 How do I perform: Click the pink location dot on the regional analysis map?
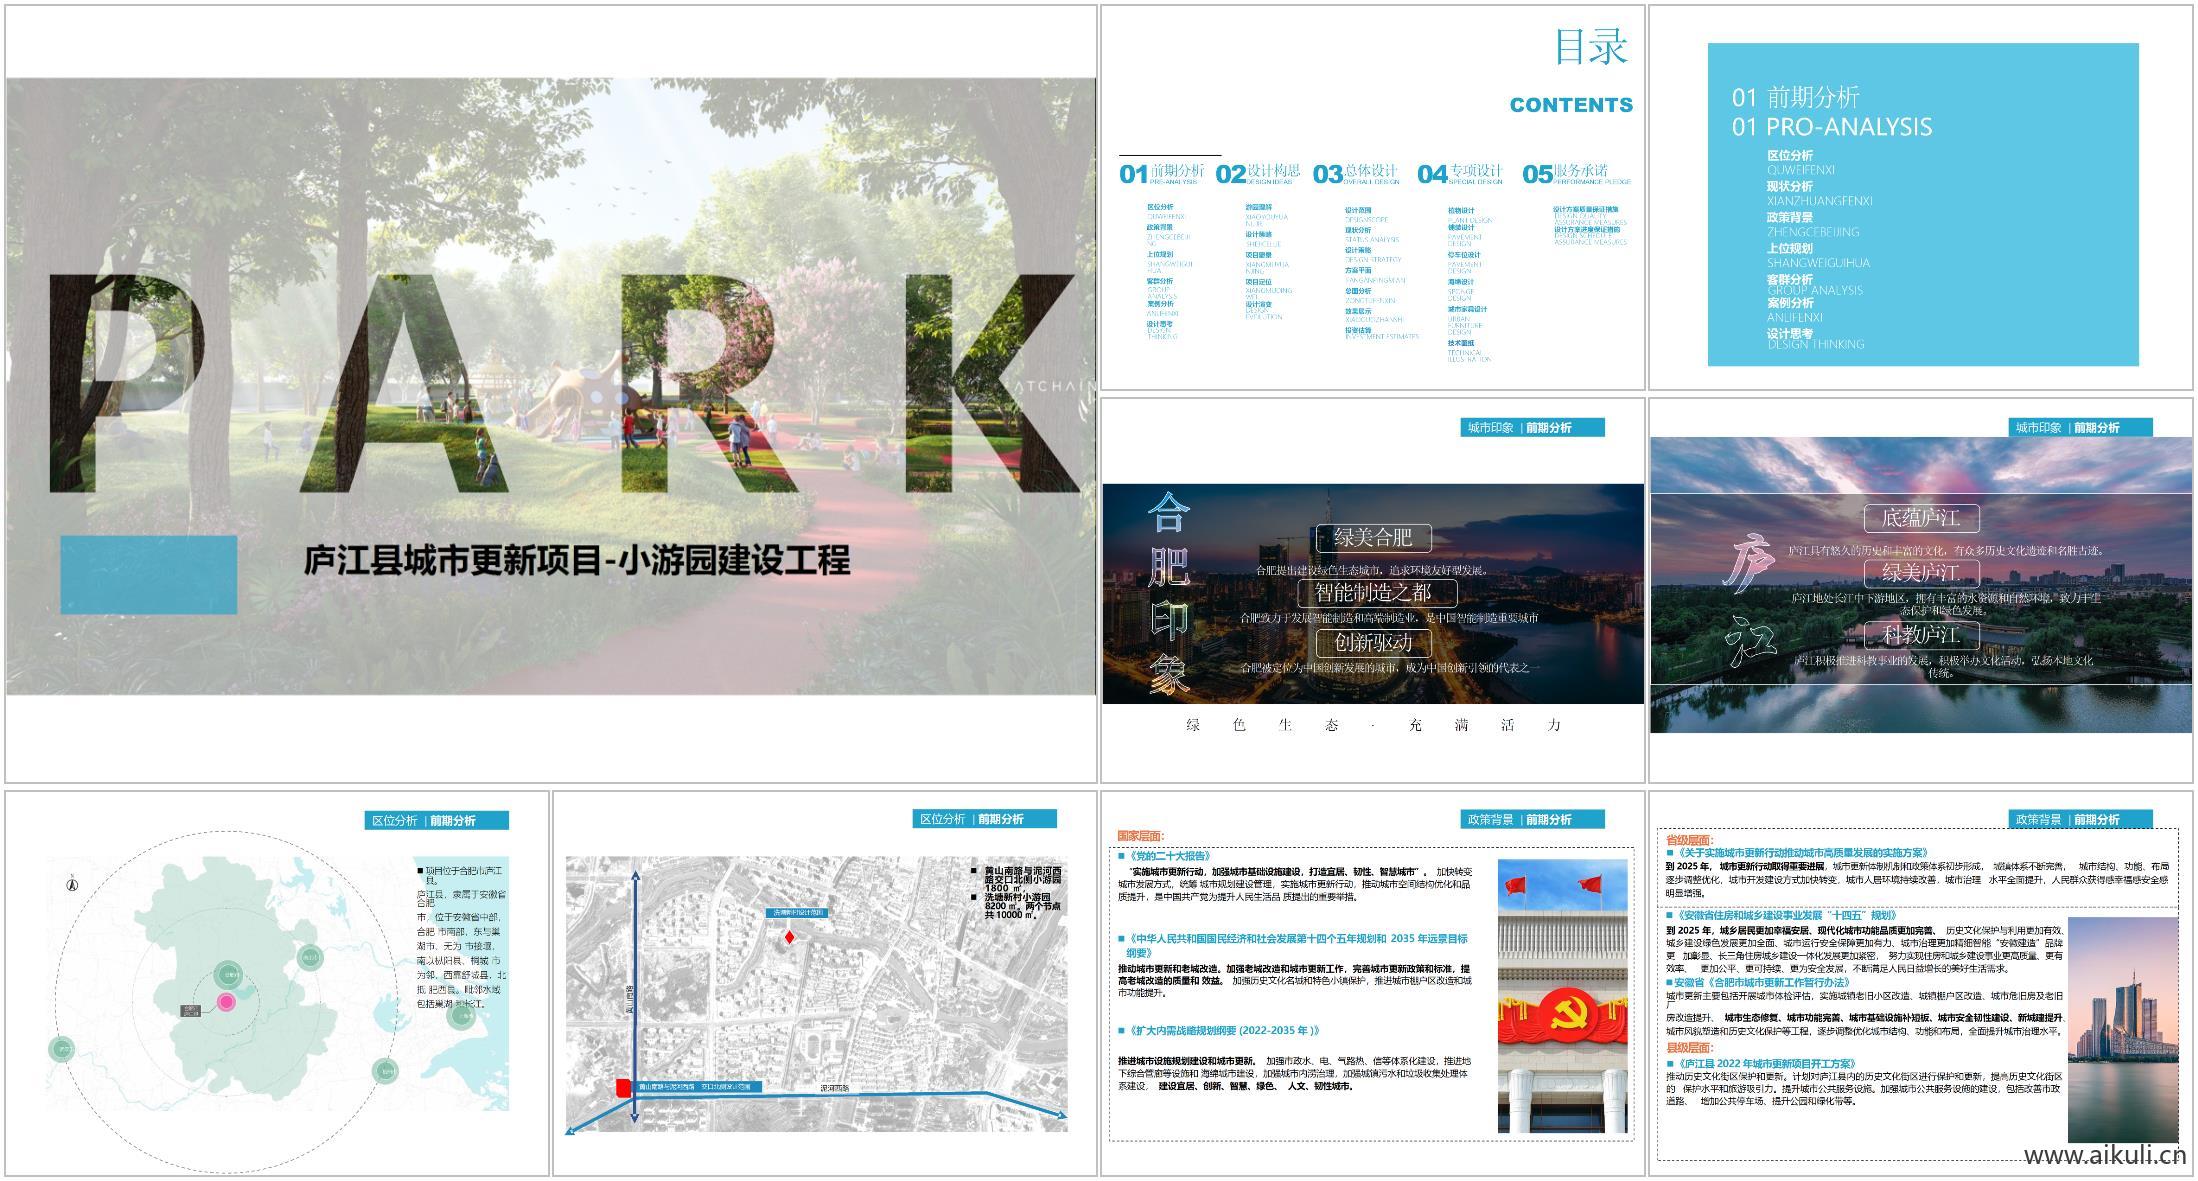tap(227, 1001)
